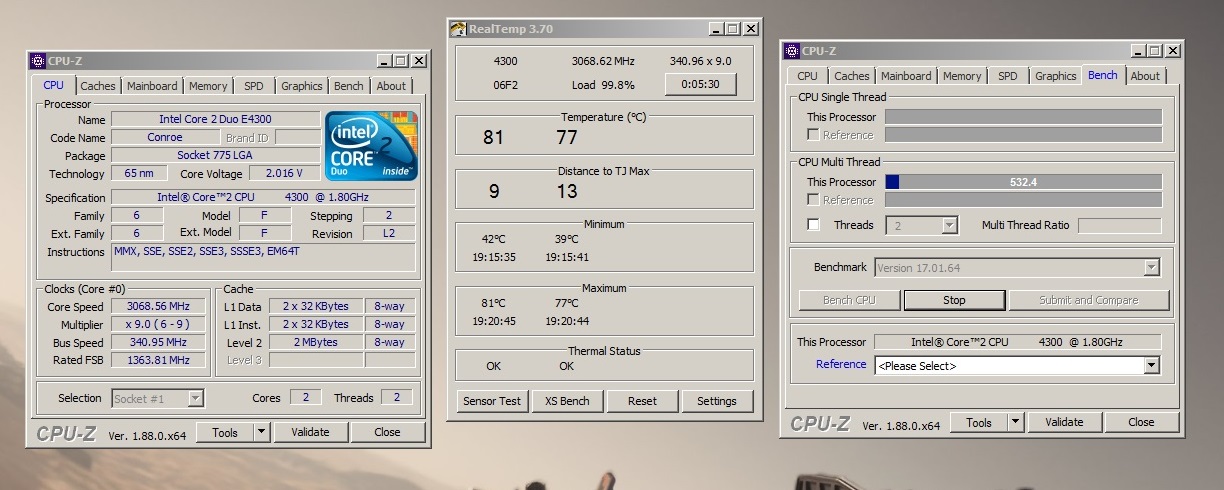The image size is (1224, 490).
Task: Toggle CPU Multi Thread Reference checkbox
Action: pyautogui.click(x=813, y=200)
